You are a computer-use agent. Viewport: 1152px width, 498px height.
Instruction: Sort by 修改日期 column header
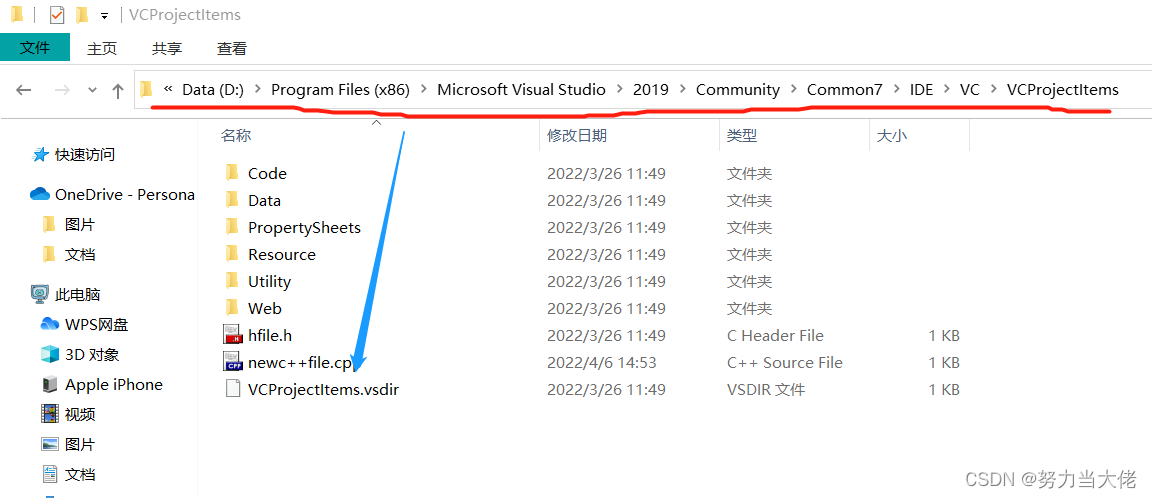577,135
